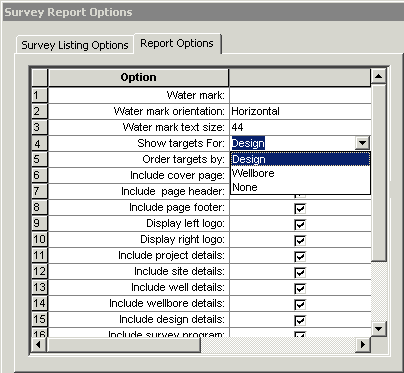Click the Water mark value field
The width and height of the screenshot is (404, 373).
300,95
